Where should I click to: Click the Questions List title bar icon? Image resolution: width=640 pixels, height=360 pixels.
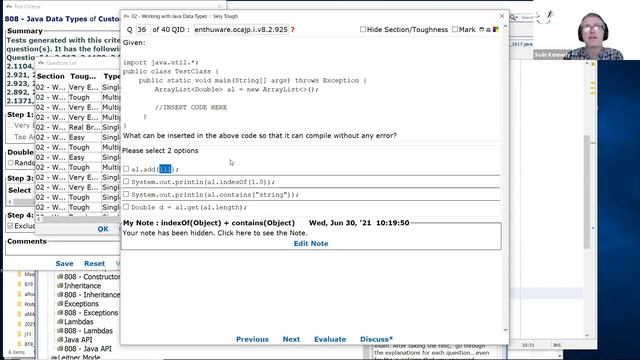click(x=41, y=63)
